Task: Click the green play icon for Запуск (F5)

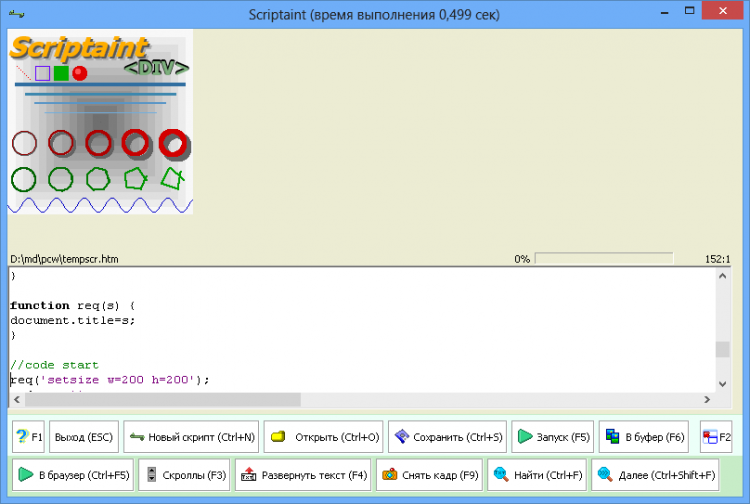Action: click(x=525, y=436)
